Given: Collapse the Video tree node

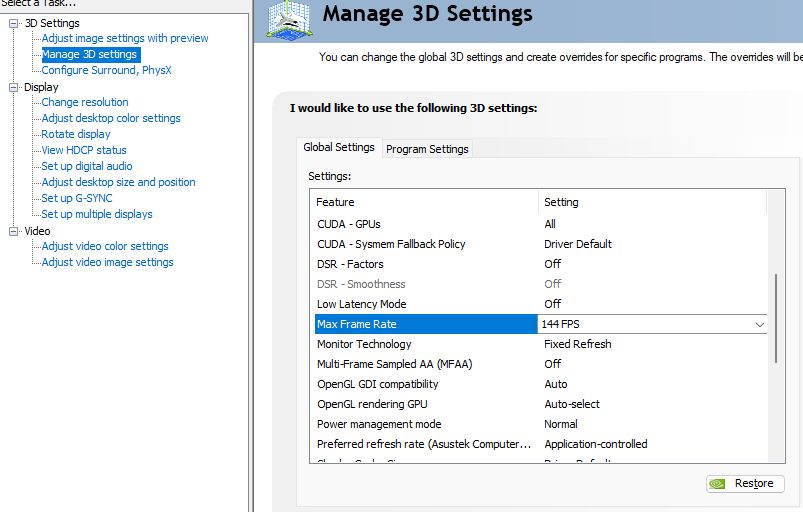Looking at the screenshot, I should click(14, 231).
